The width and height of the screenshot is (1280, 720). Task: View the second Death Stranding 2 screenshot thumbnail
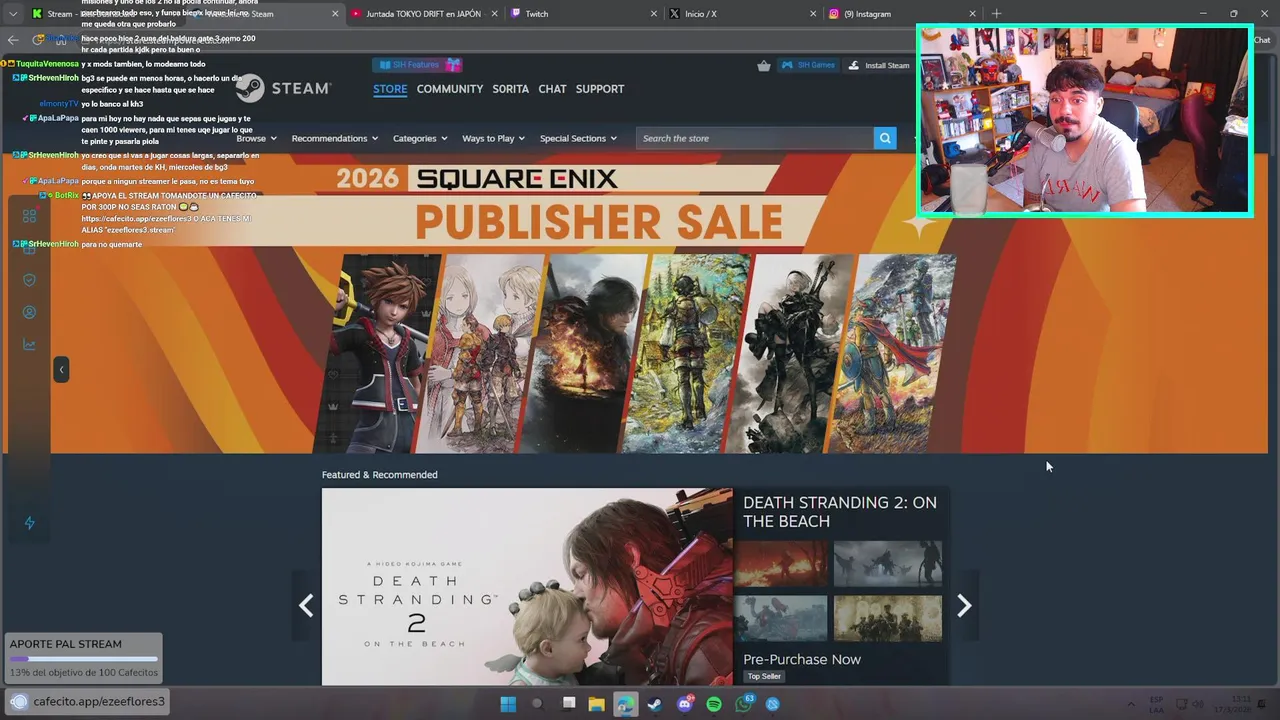point(888,563)
